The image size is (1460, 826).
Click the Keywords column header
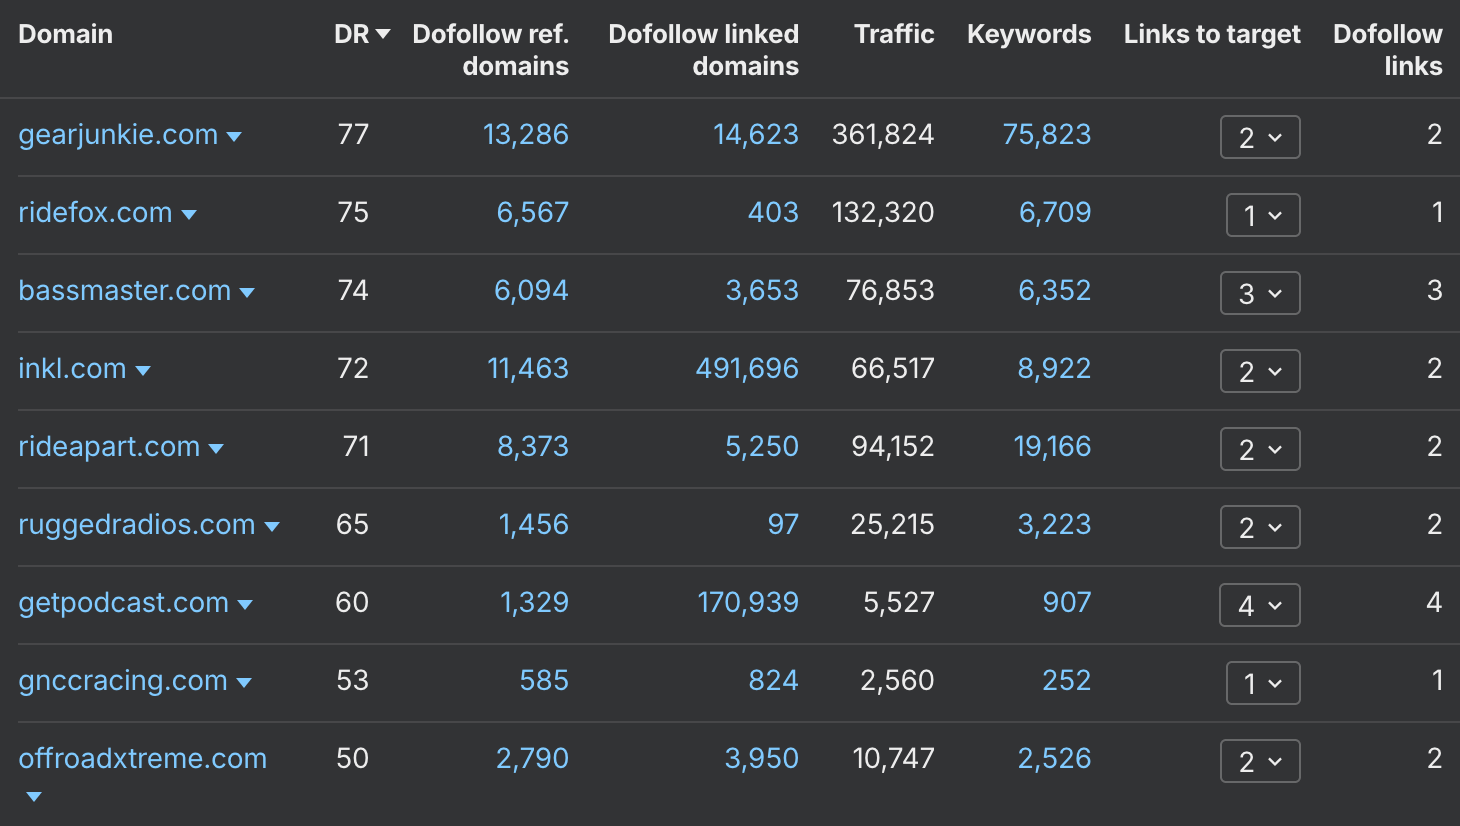pyautogui.click(x=1029, y=34)
